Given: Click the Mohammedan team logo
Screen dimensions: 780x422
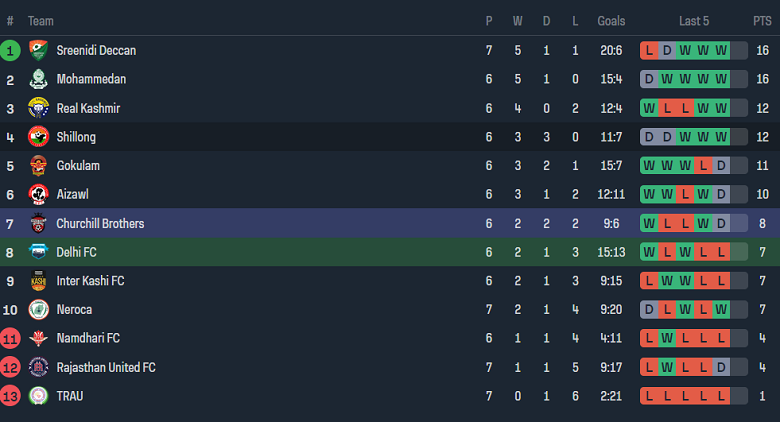Looking at the screenshot, I should 39,79.
